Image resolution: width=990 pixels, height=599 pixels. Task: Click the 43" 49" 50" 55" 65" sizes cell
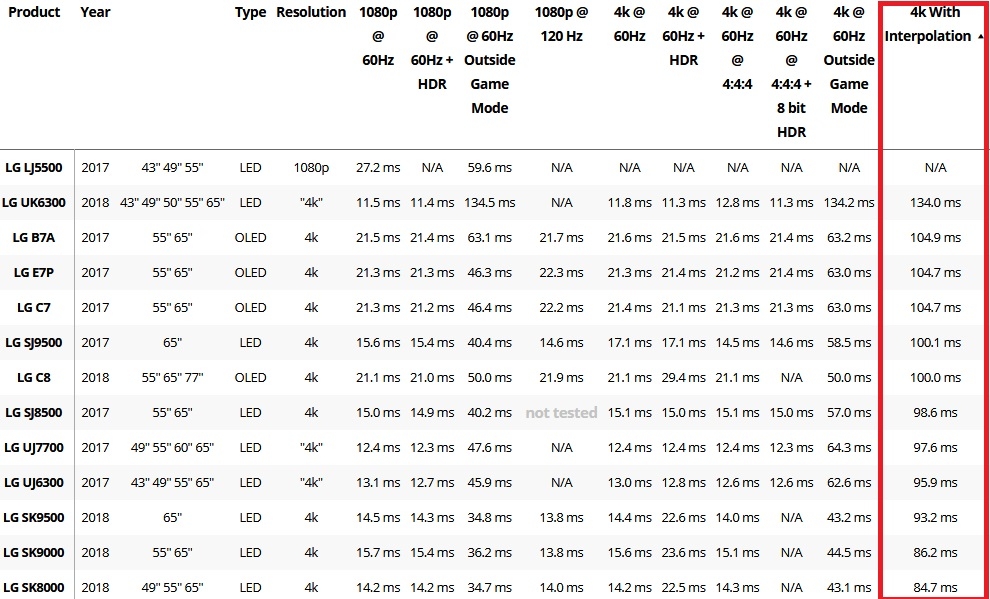(x=172, y=203)
